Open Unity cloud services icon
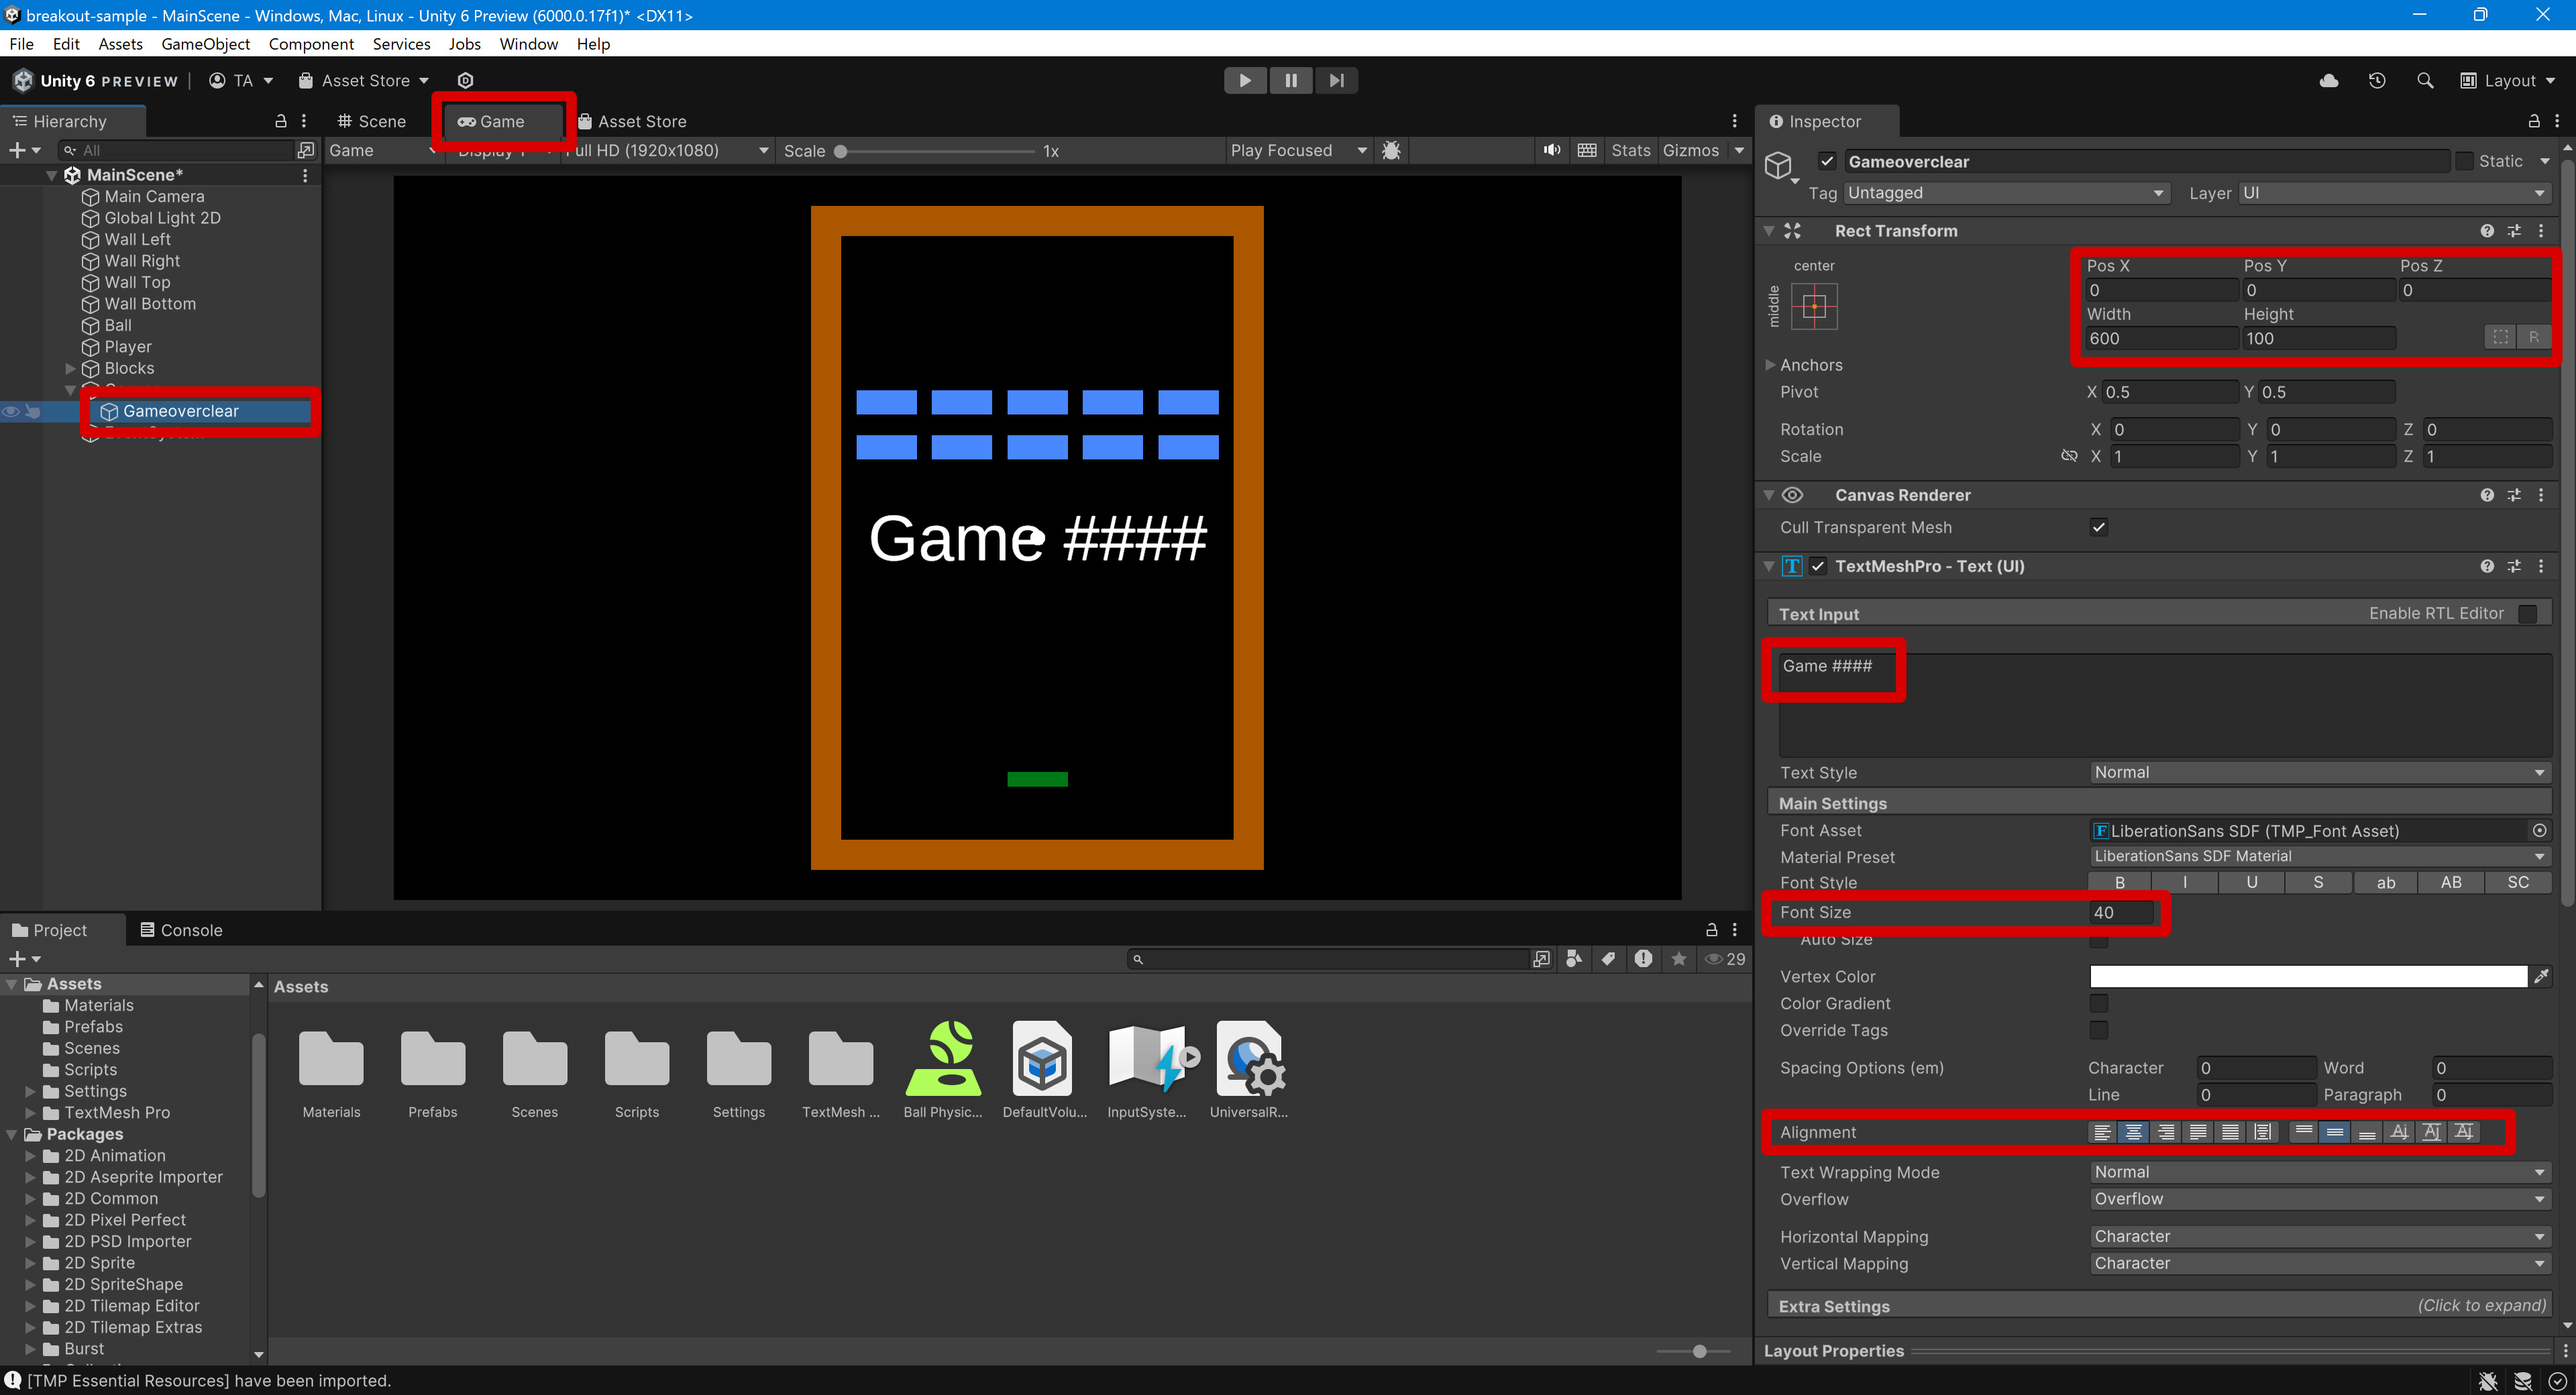This screenshot has width=2576, height=1395. pyautogui.click(x=2328, y=80)
